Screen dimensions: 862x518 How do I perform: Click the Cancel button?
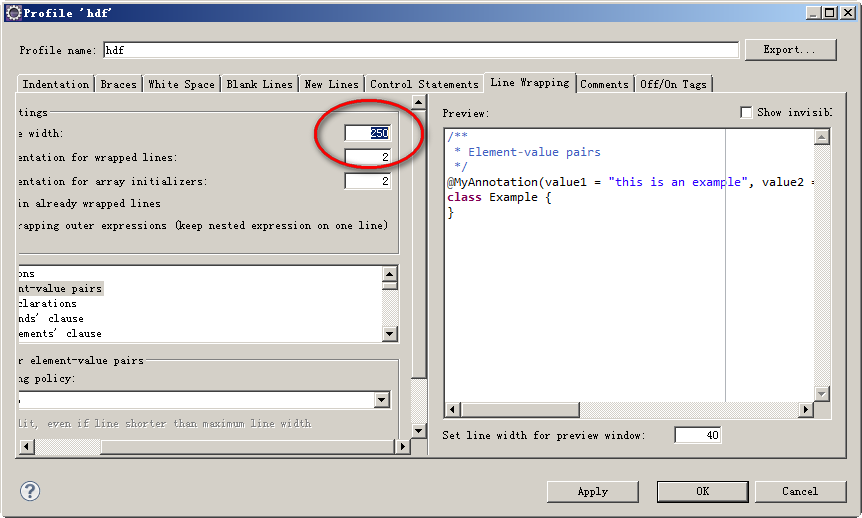pyautogui.click(x=800, y=491)
